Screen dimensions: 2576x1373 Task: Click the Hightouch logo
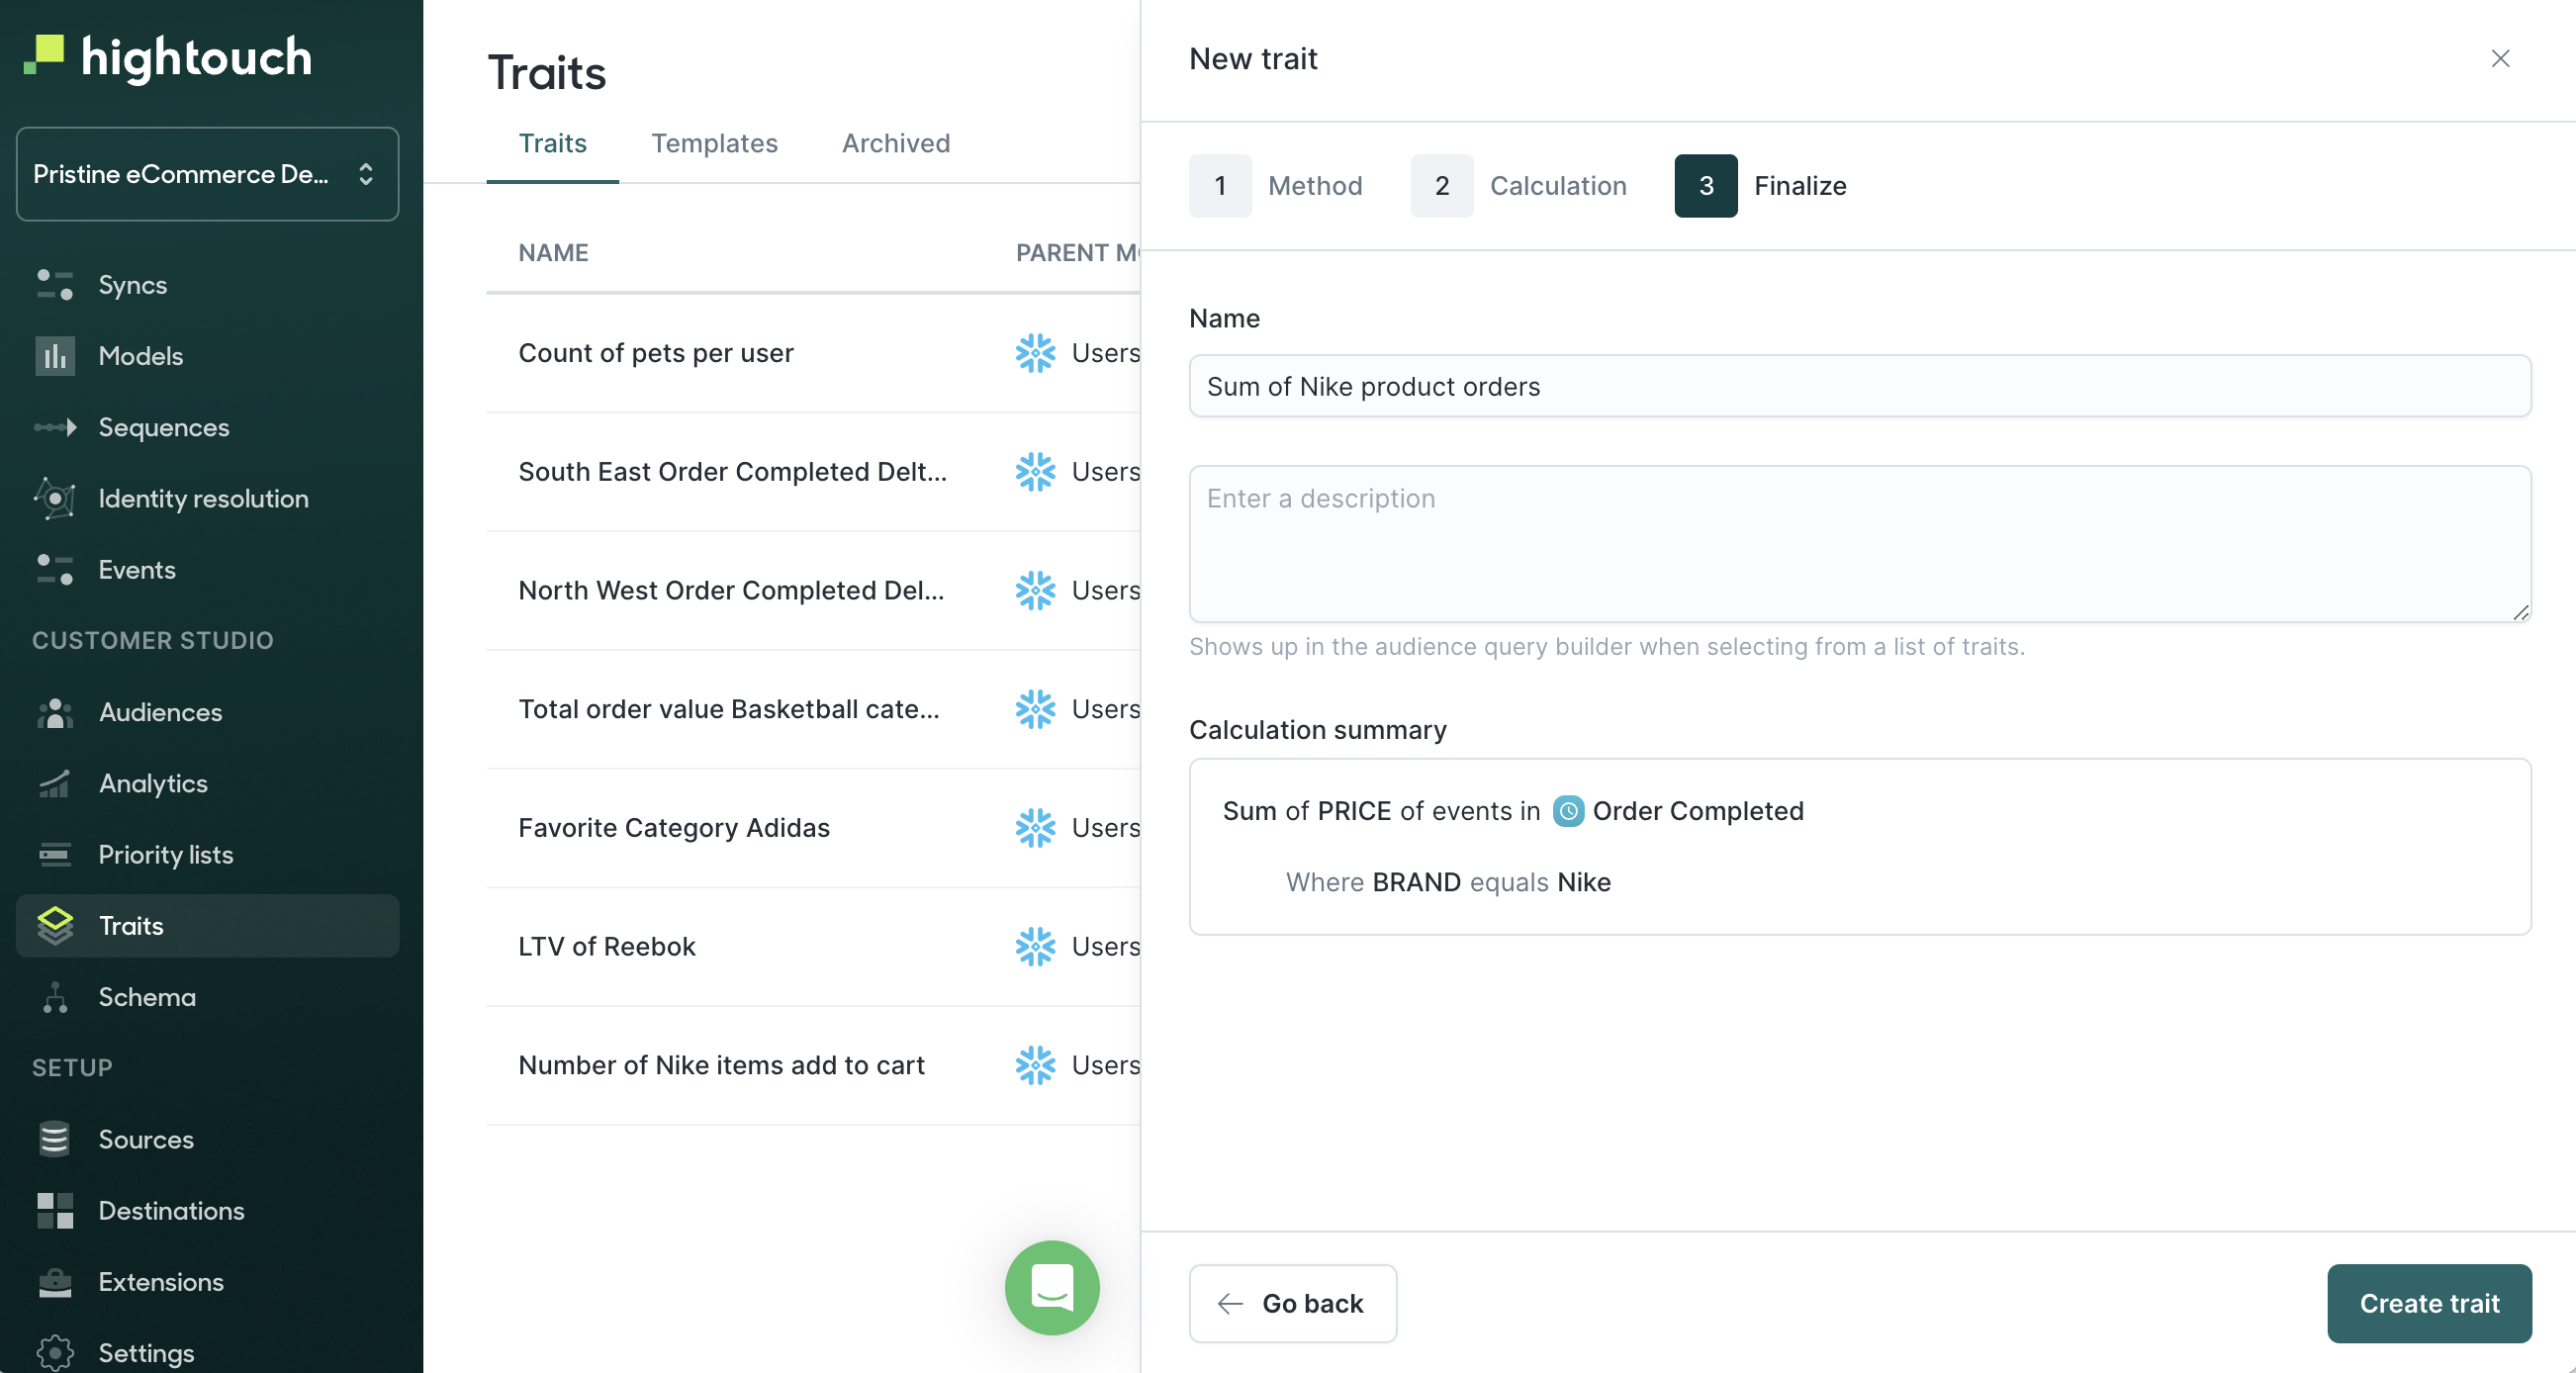pos(168,57)
